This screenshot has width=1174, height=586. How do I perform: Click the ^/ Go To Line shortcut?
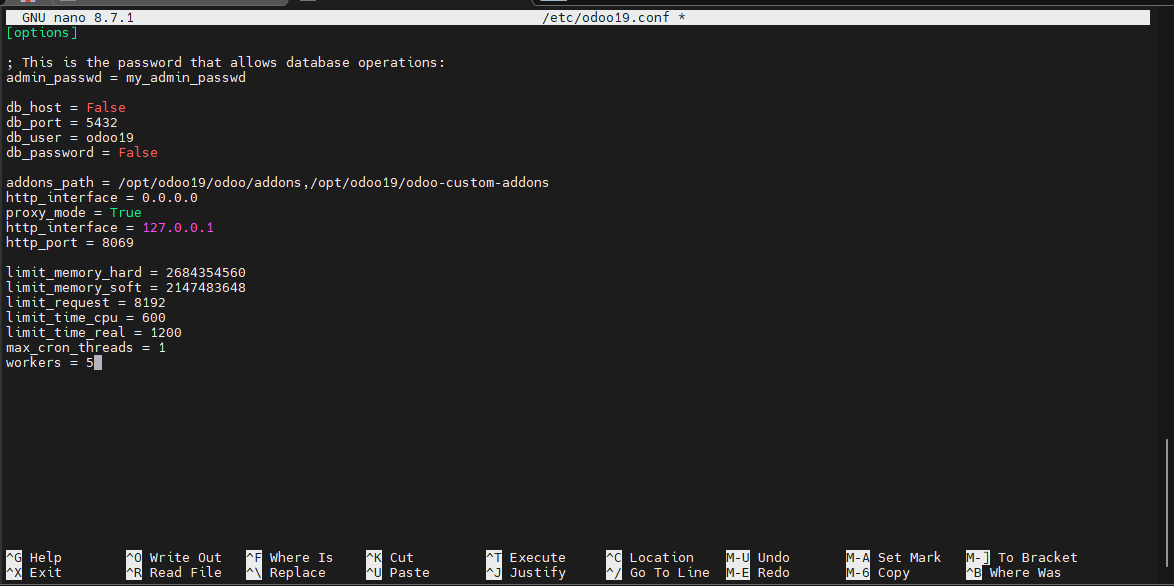658,573
